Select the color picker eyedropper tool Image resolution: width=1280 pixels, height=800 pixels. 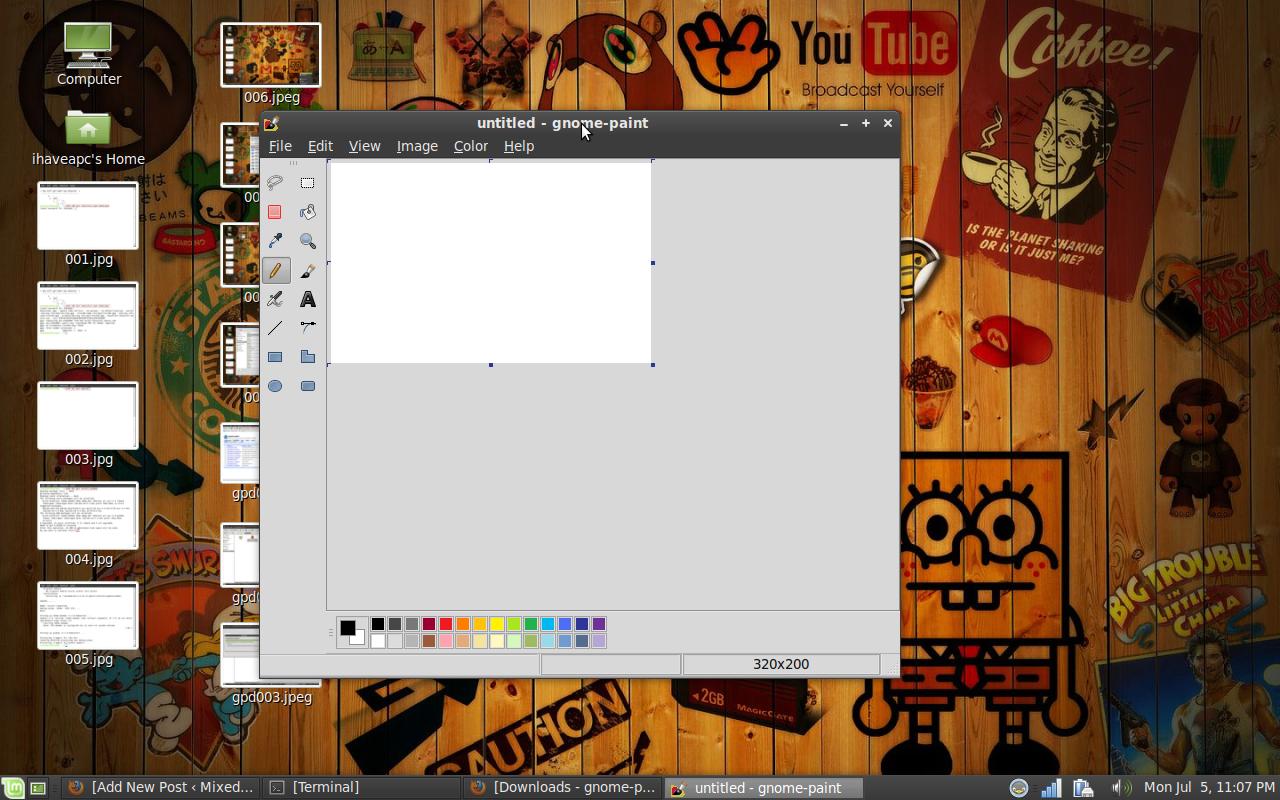coord(275,240)
